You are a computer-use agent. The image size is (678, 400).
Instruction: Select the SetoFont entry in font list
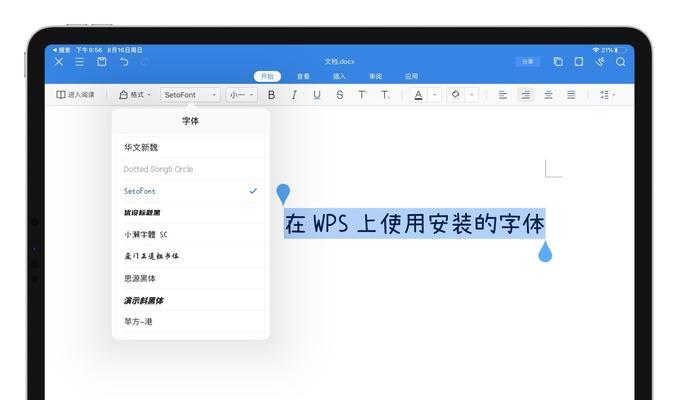[191, 191]
